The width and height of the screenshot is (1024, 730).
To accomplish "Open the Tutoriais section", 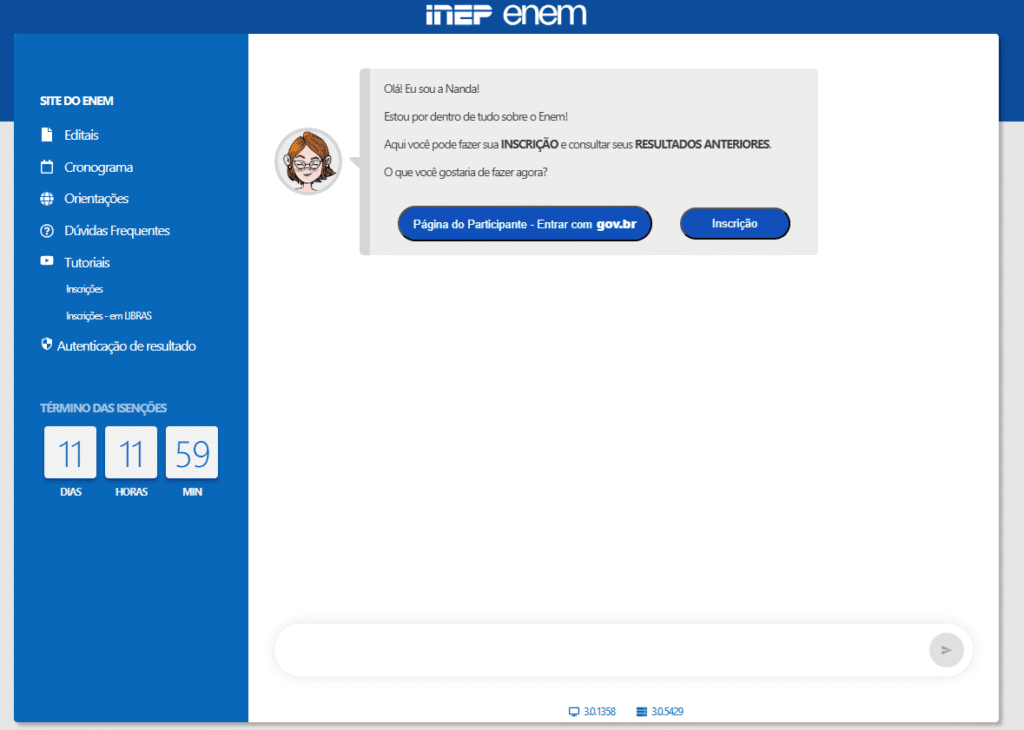I will point(87,262).
